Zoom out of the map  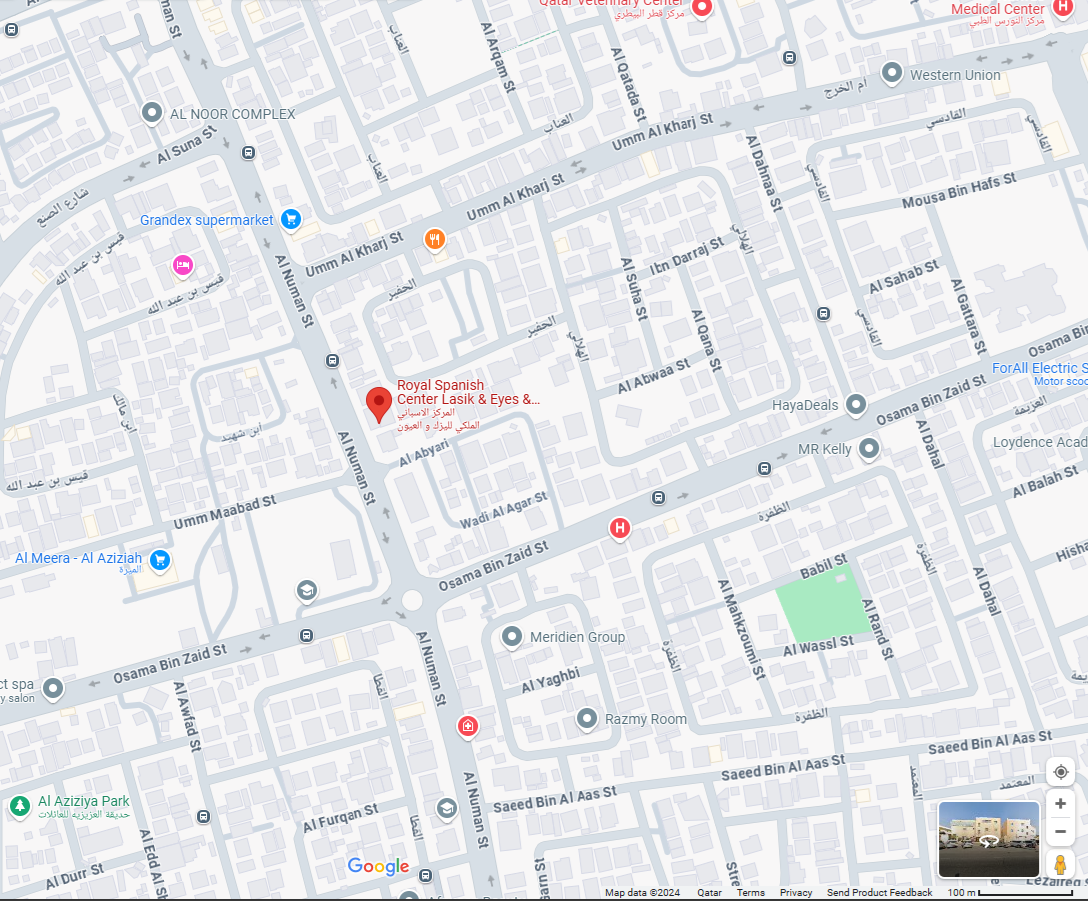click(1060, 832)
